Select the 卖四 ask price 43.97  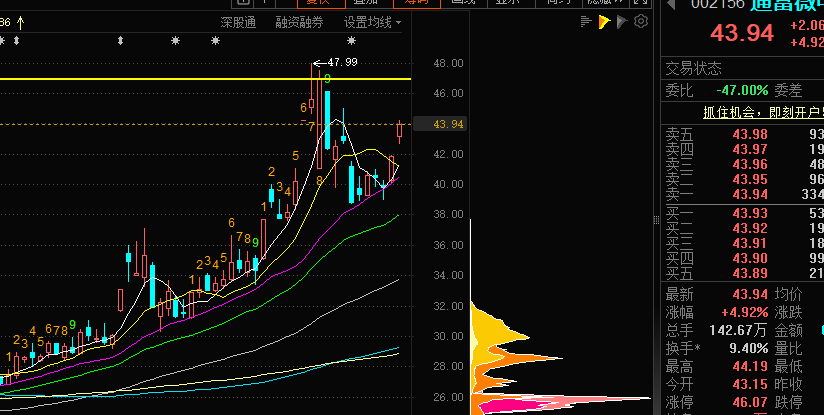[x=750, y=150]
